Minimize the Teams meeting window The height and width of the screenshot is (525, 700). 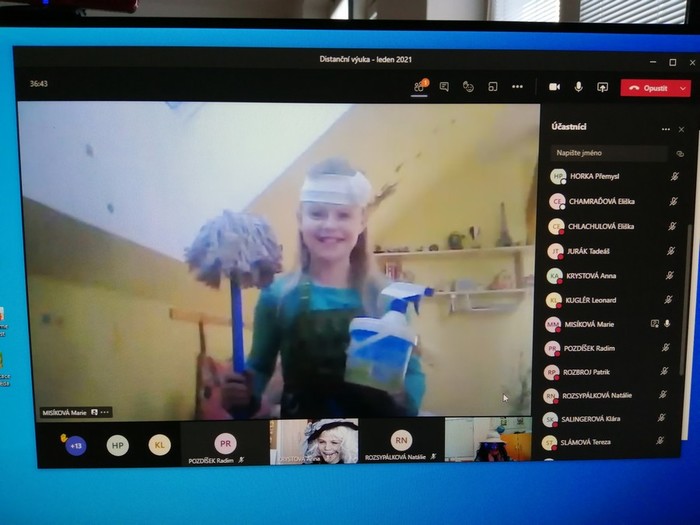click(x=653, y=62)
